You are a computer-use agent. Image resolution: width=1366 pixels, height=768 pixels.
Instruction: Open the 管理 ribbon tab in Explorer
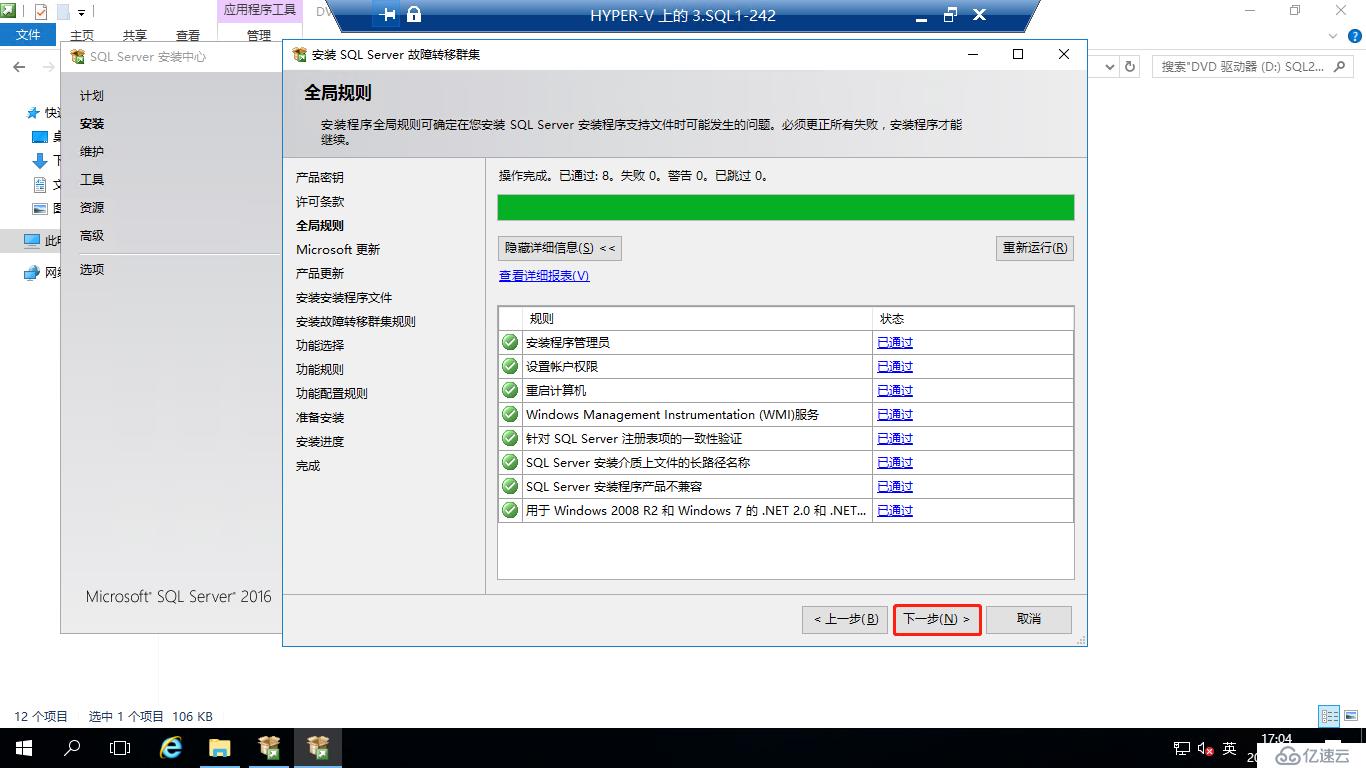259,35
